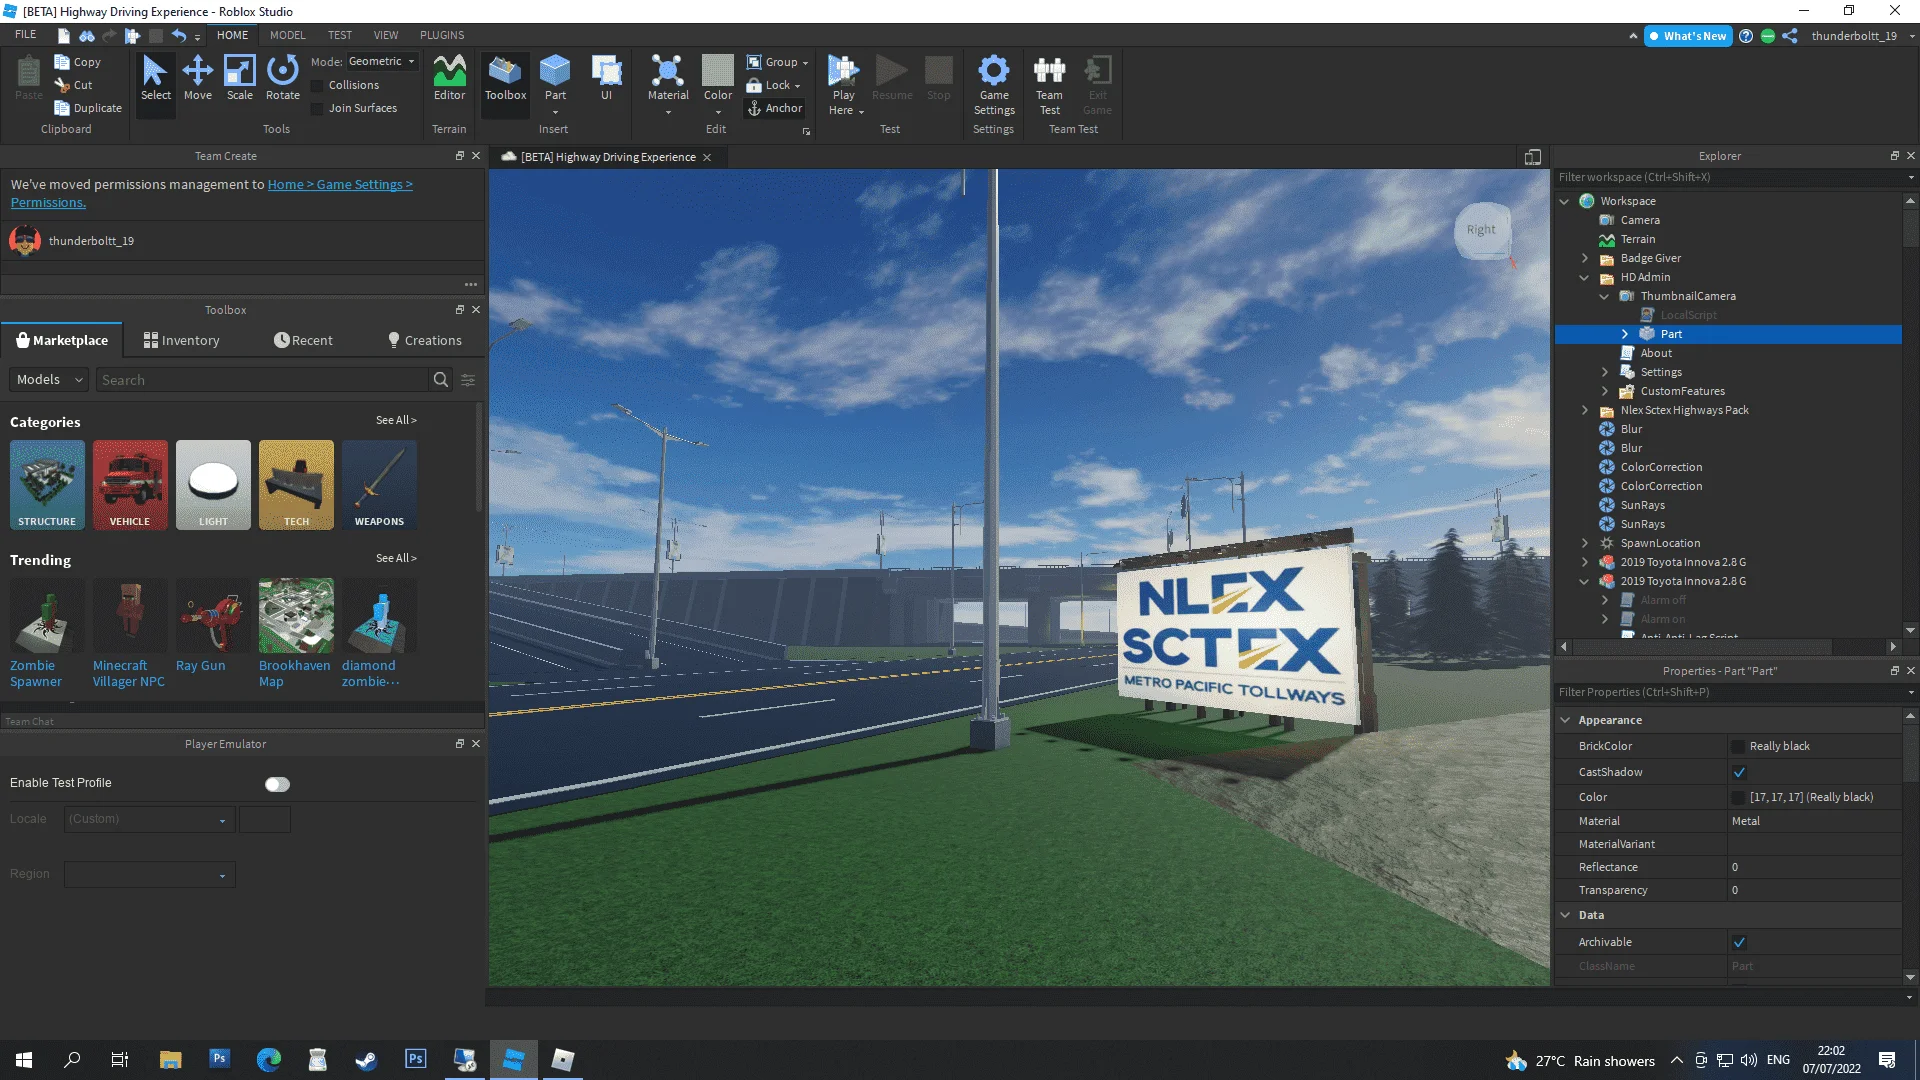This screenshot has width=1920, height=1080.
Task: Open the Recent toolbox tab
Action: (303, 341)
